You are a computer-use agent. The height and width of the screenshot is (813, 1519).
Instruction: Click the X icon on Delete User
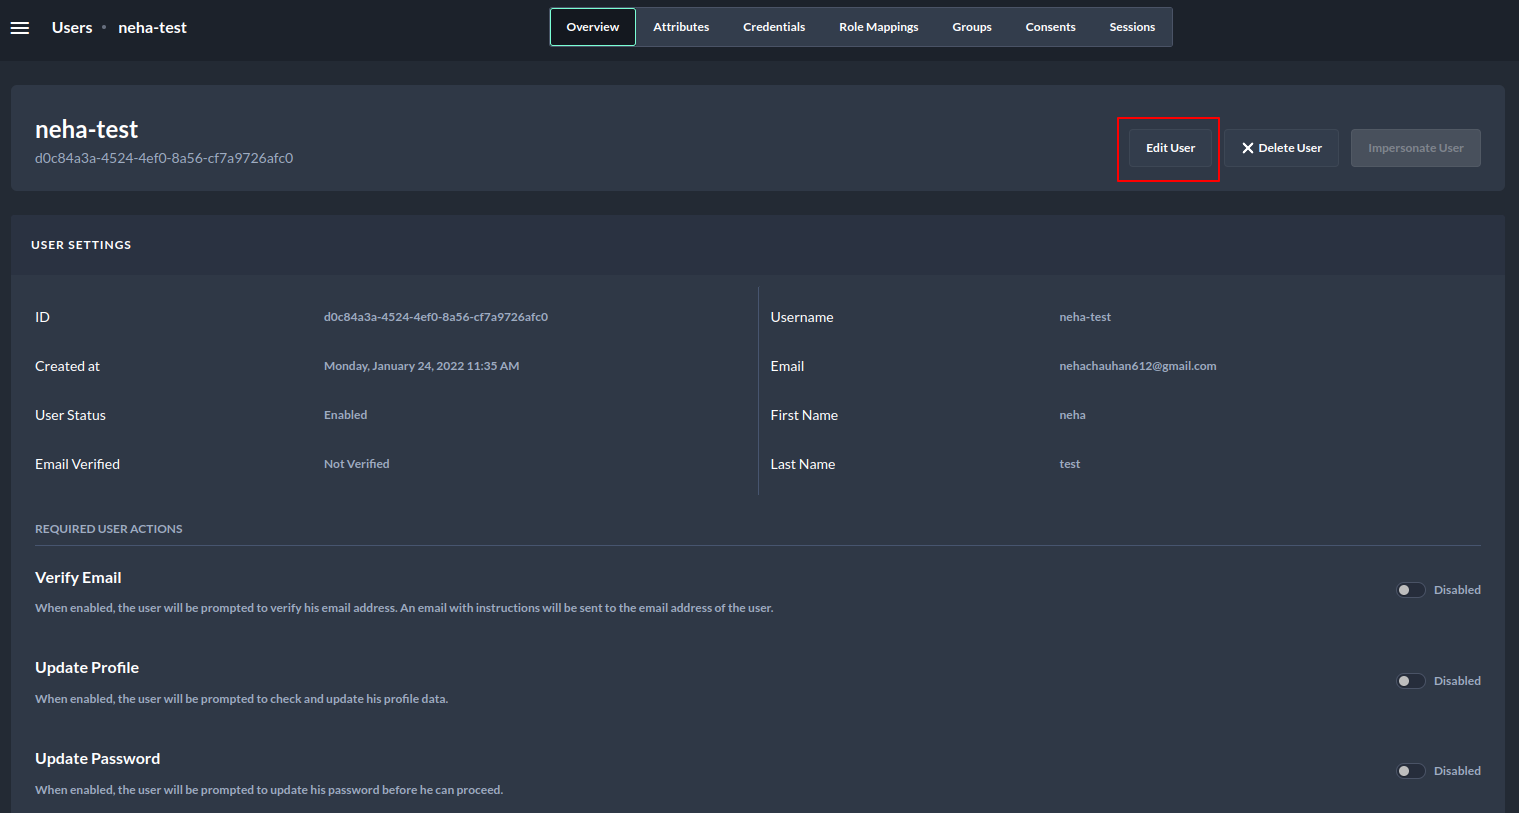coord(1247,148)
